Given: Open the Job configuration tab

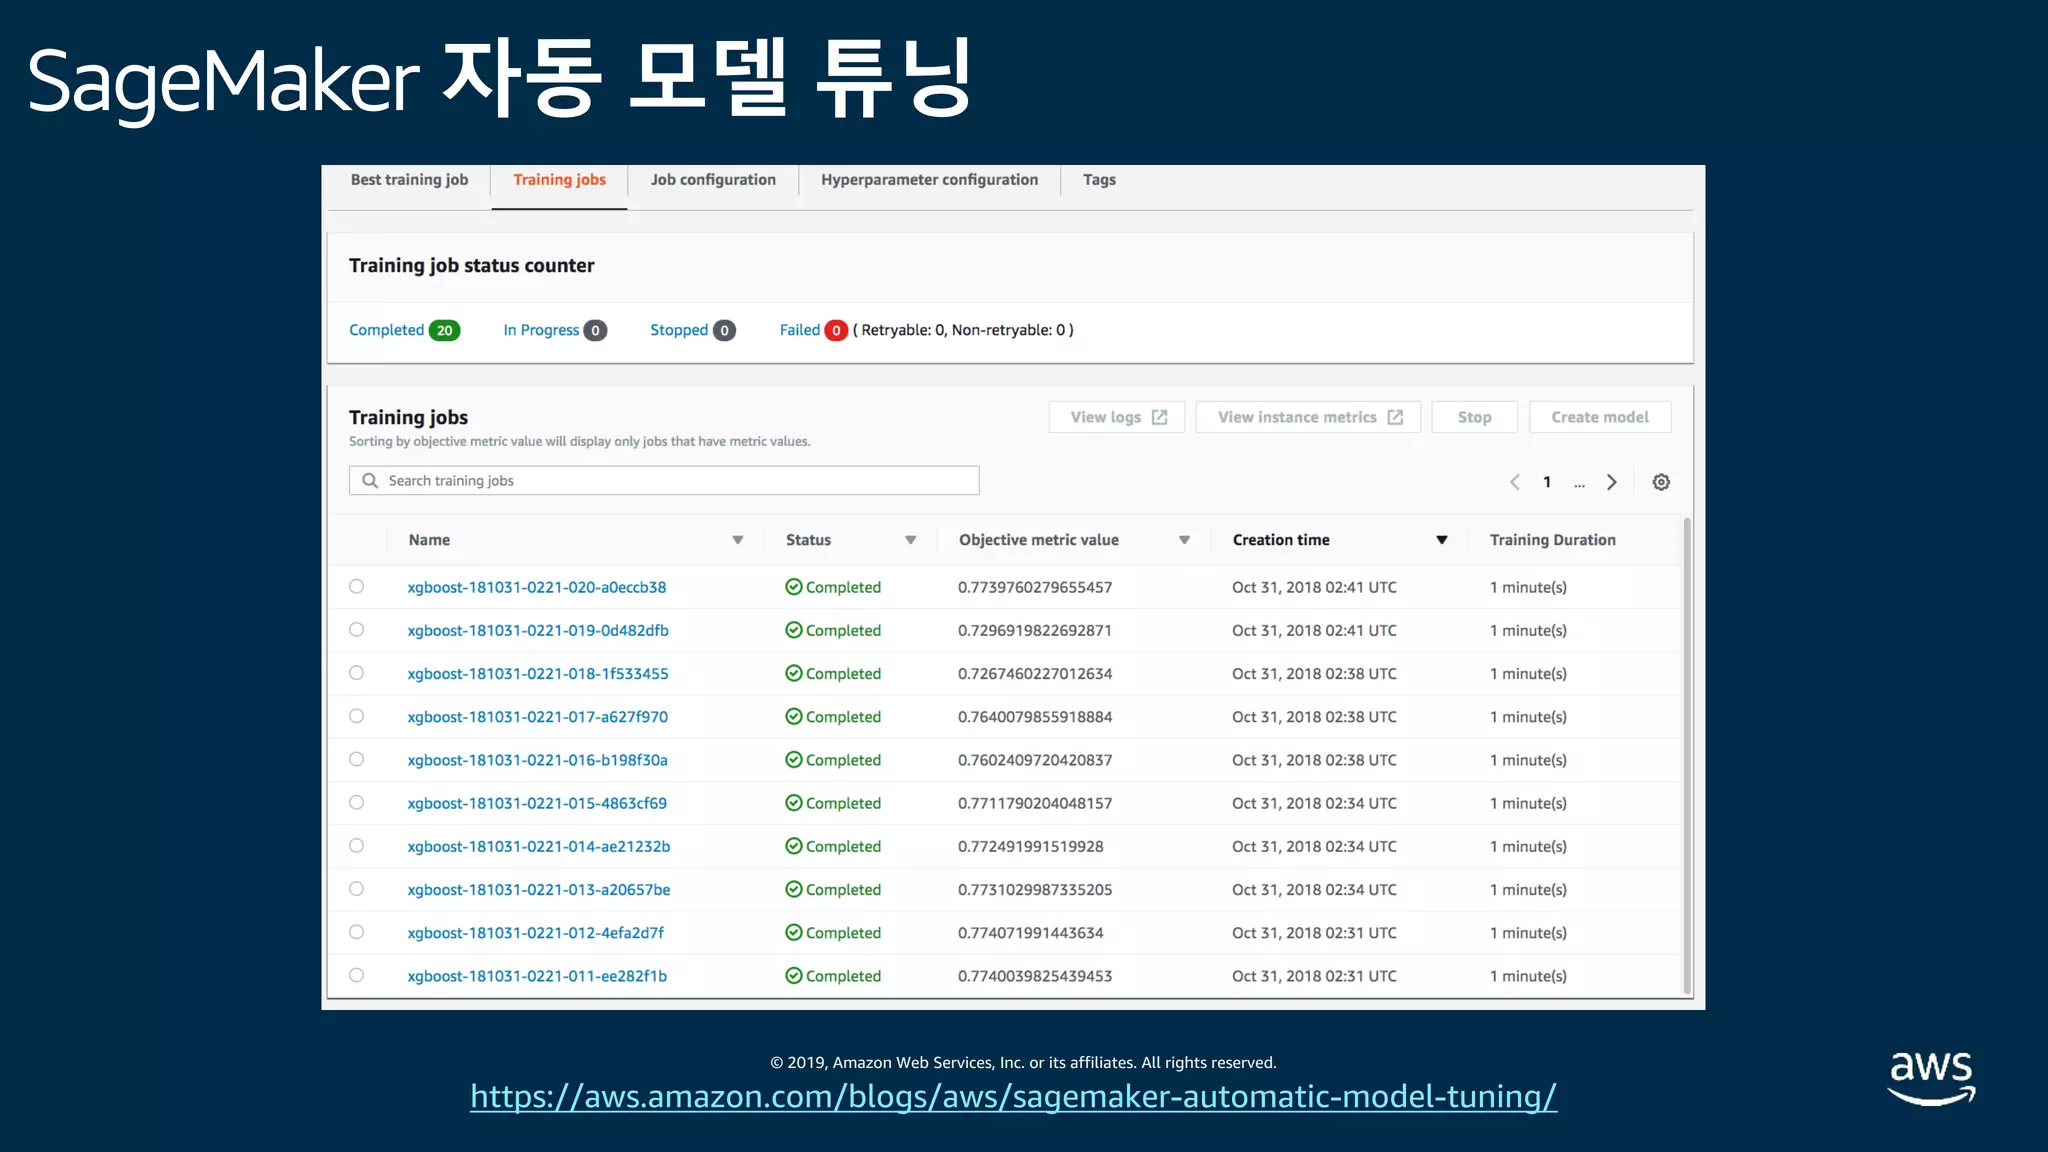Looking at the screenshot, I should 713,180.
